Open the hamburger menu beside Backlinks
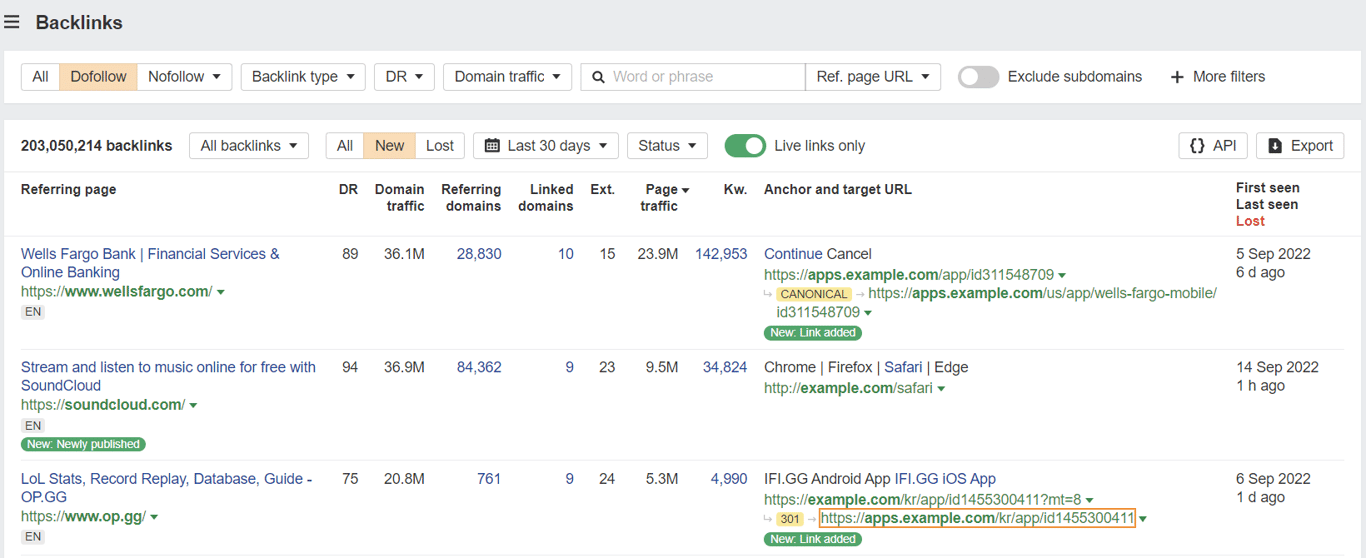 pos(12,22)
